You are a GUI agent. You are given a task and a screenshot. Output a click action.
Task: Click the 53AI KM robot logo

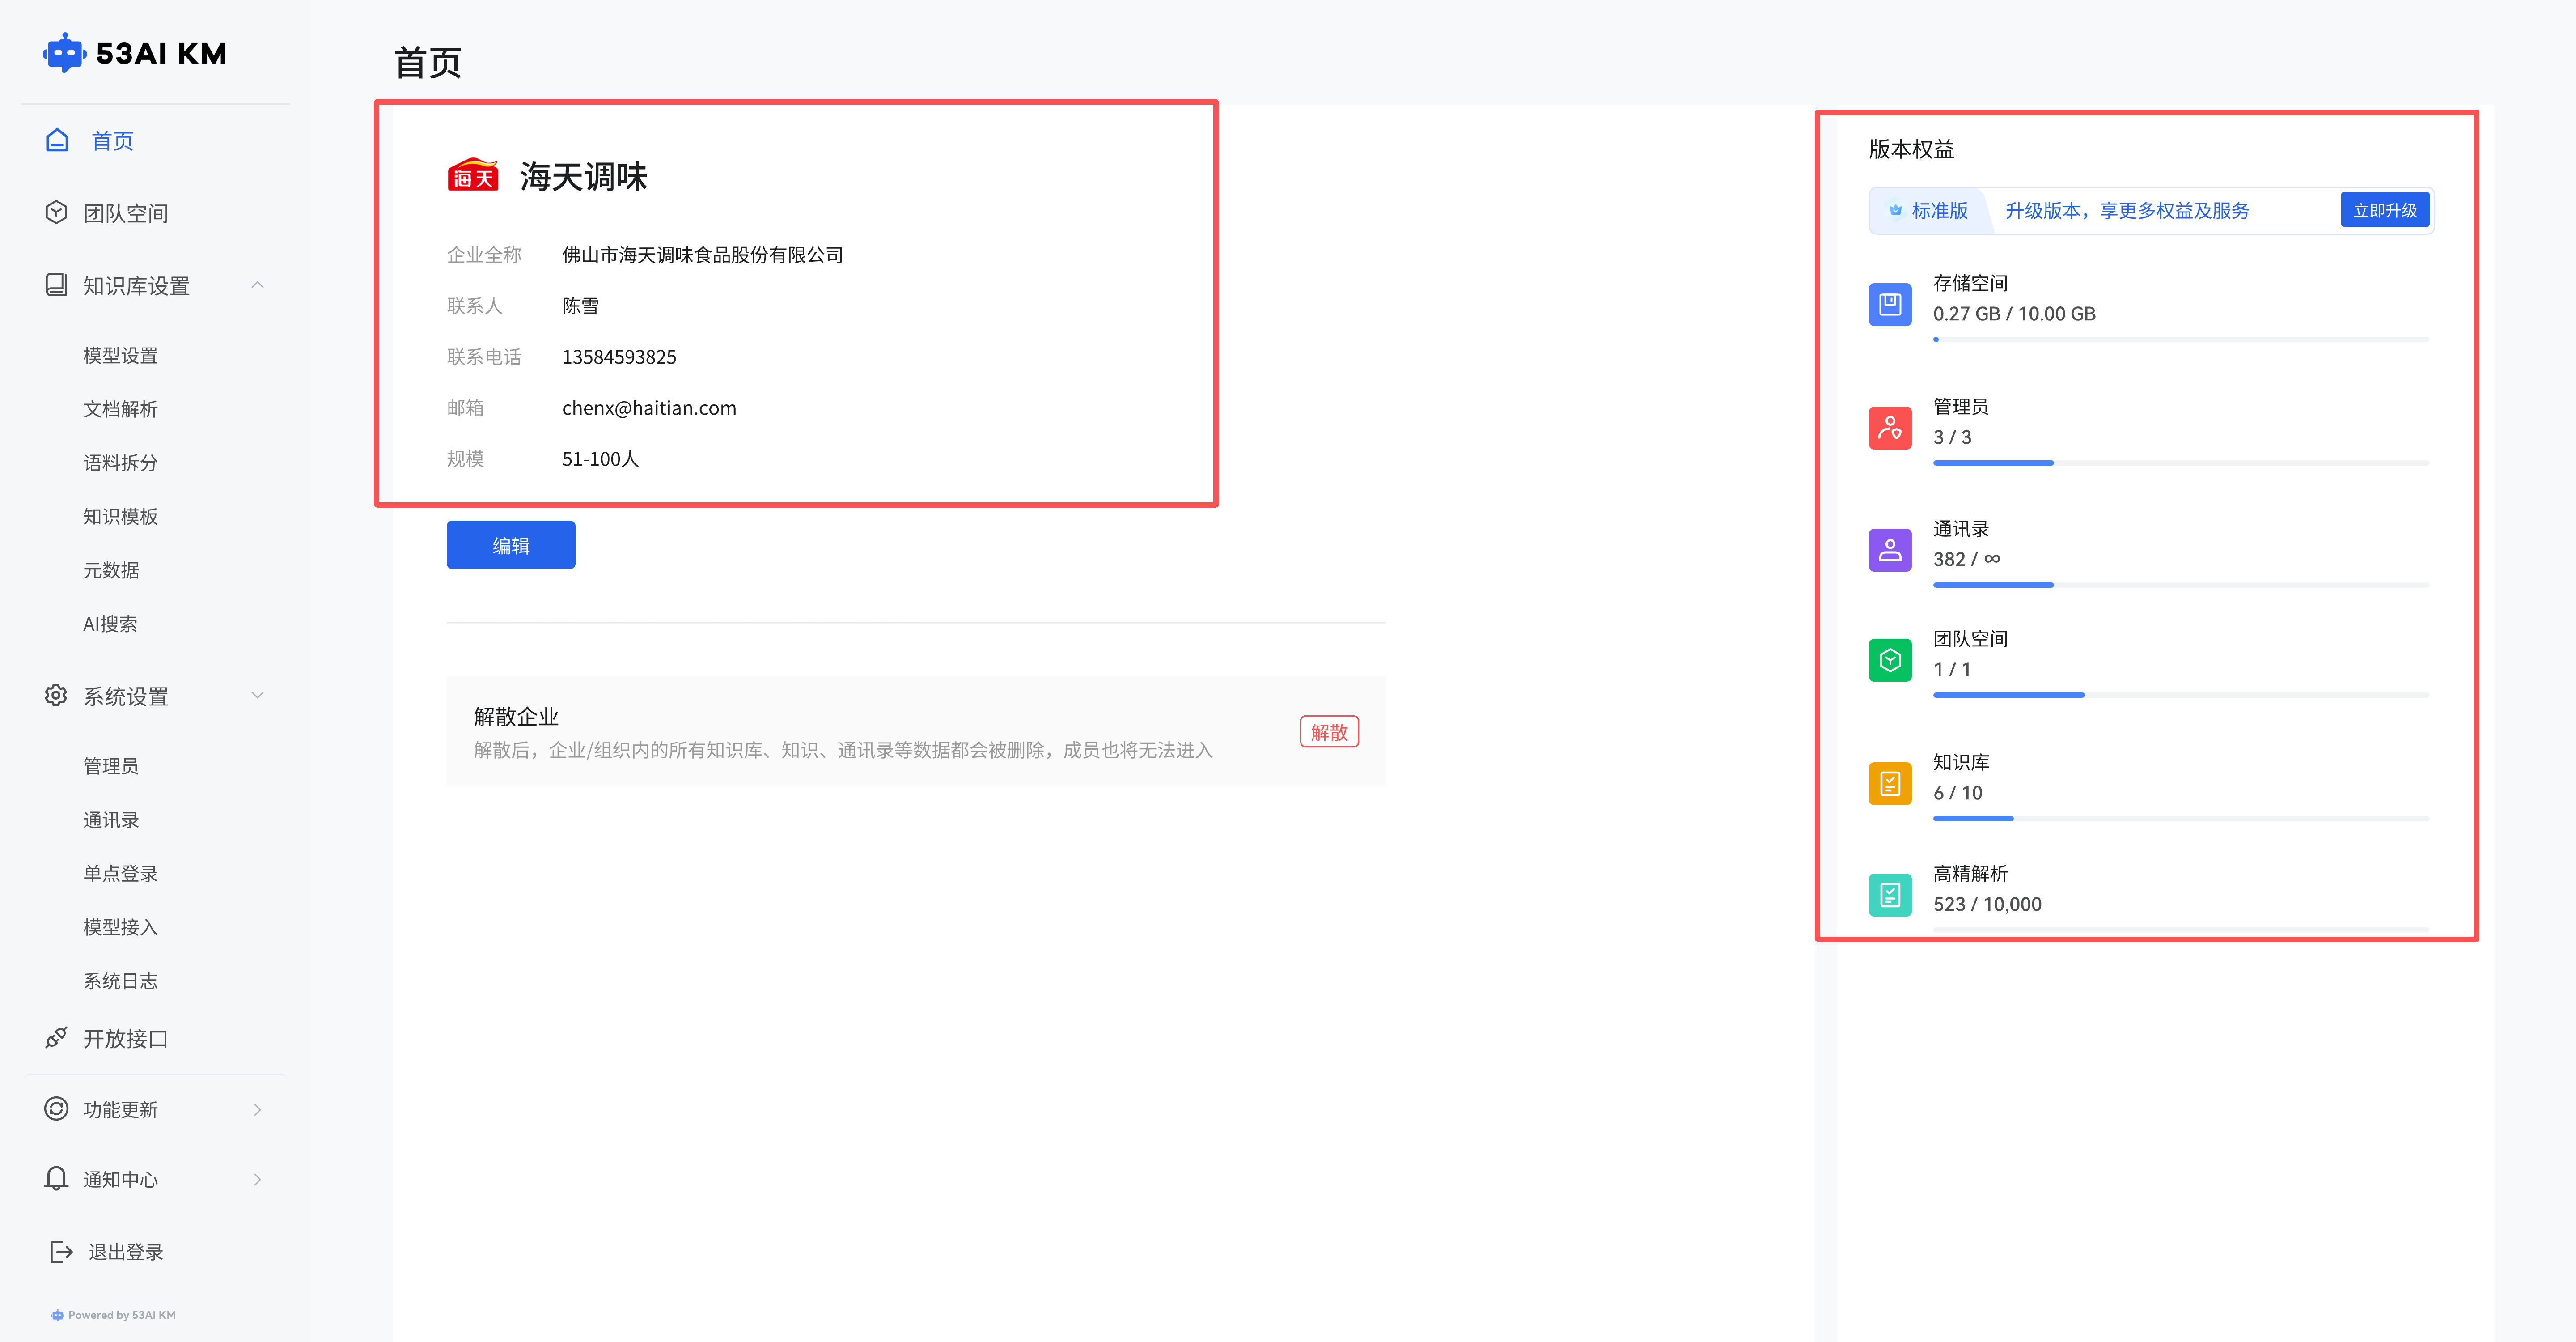click(x=64, y=53)
